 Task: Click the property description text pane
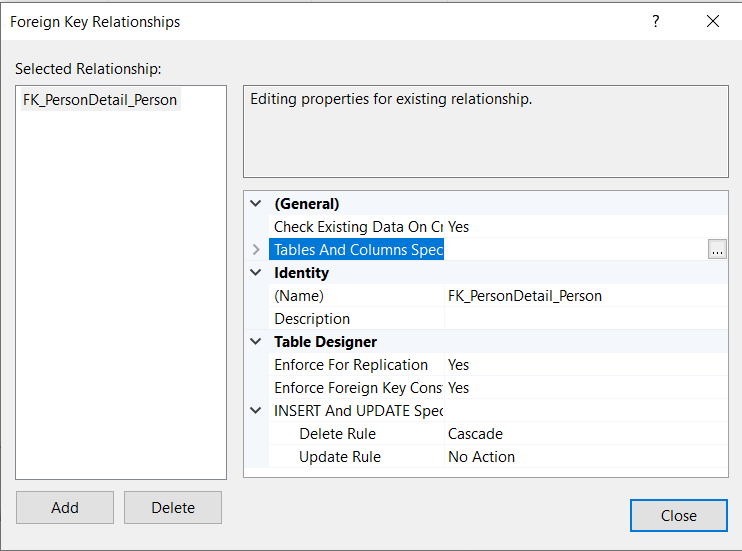click(x=486, y=131)
